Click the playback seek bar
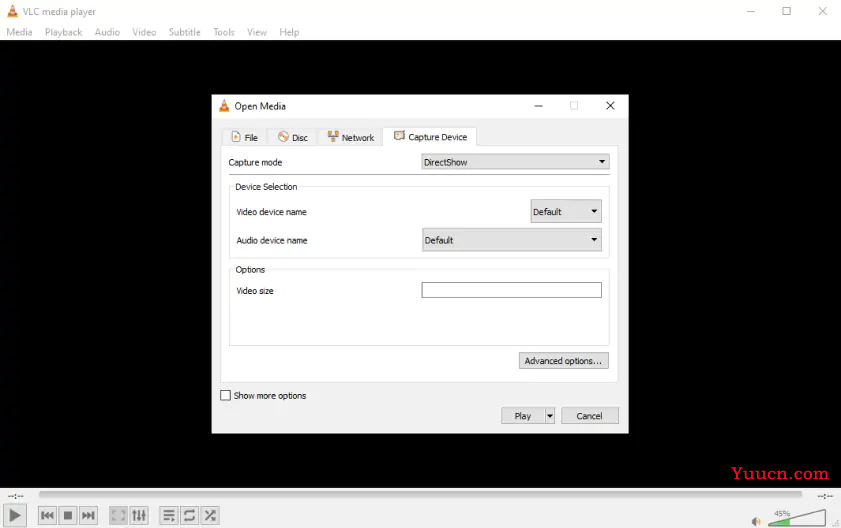841x528 pixels. [x=420, y=494]
